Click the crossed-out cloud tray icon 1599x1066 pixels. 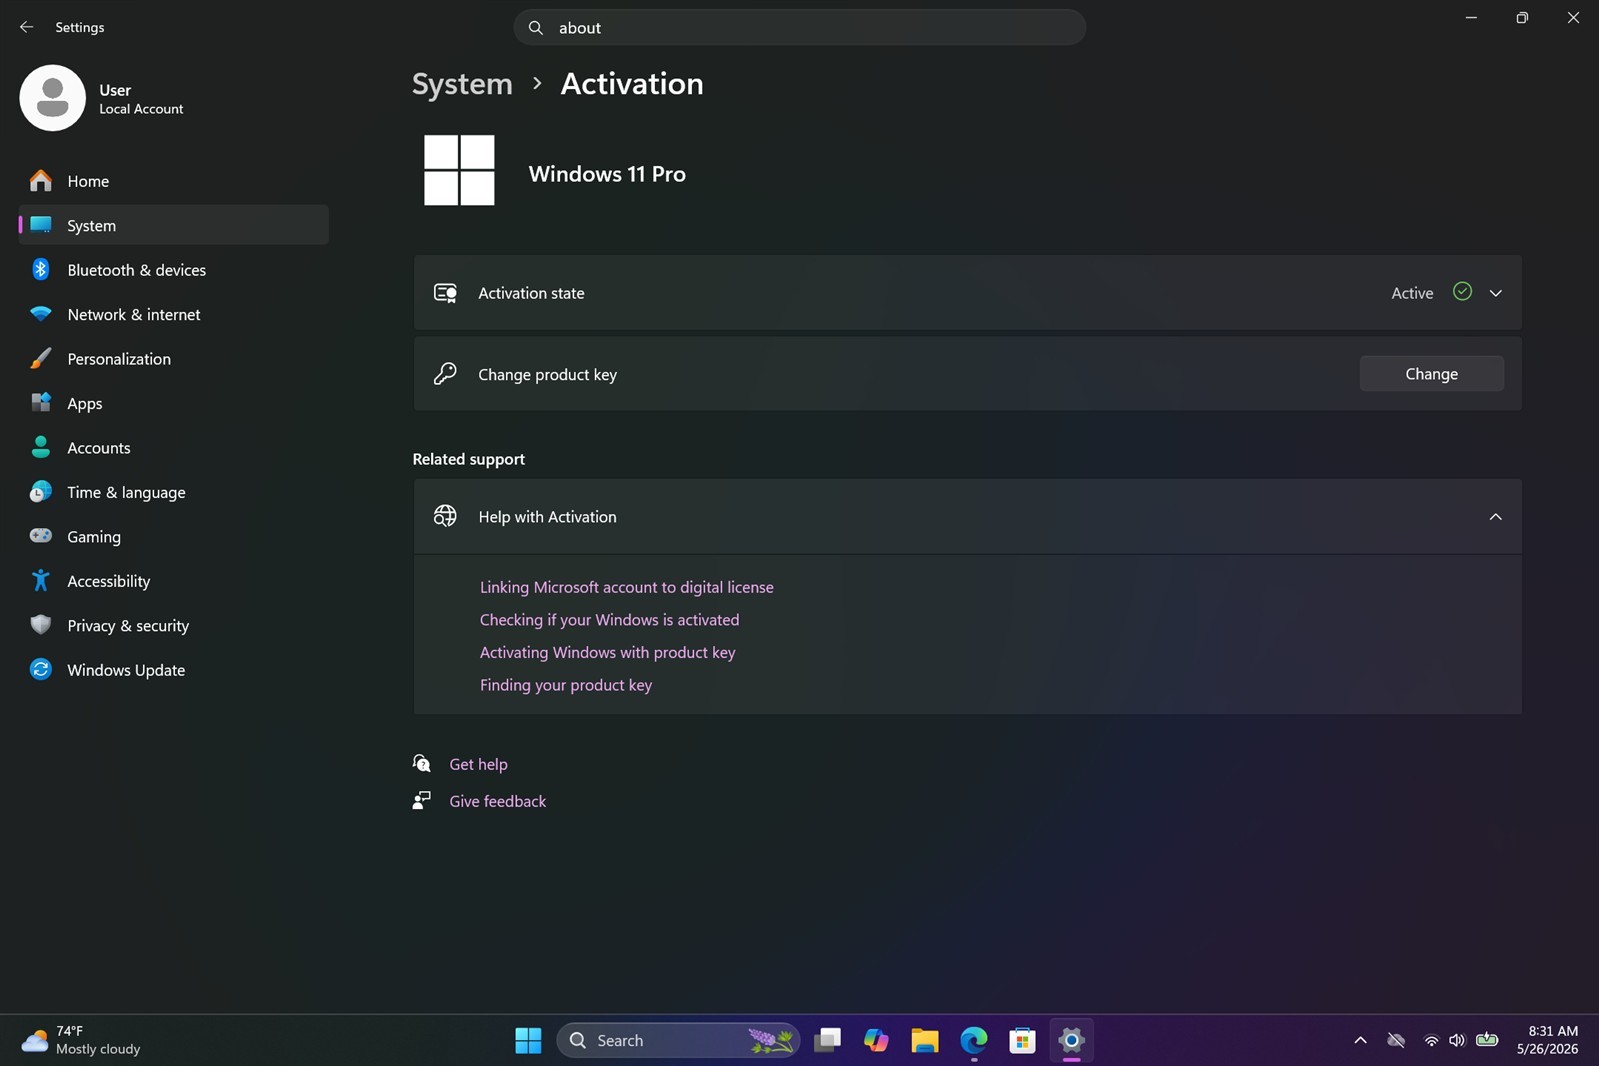pos(1396,1040)
